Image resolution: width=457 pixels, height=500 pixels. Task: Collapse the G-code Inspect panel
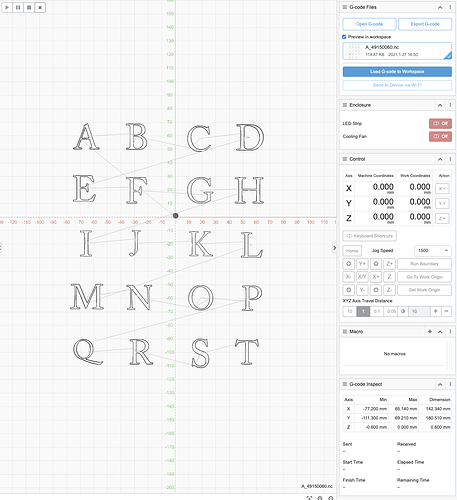[x=440, y=384]
